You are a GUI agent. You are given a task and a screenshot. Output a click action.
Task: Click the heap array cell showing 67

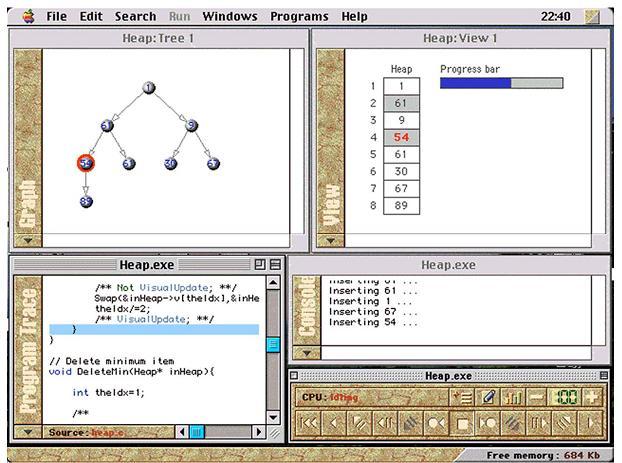click(401, 188)
